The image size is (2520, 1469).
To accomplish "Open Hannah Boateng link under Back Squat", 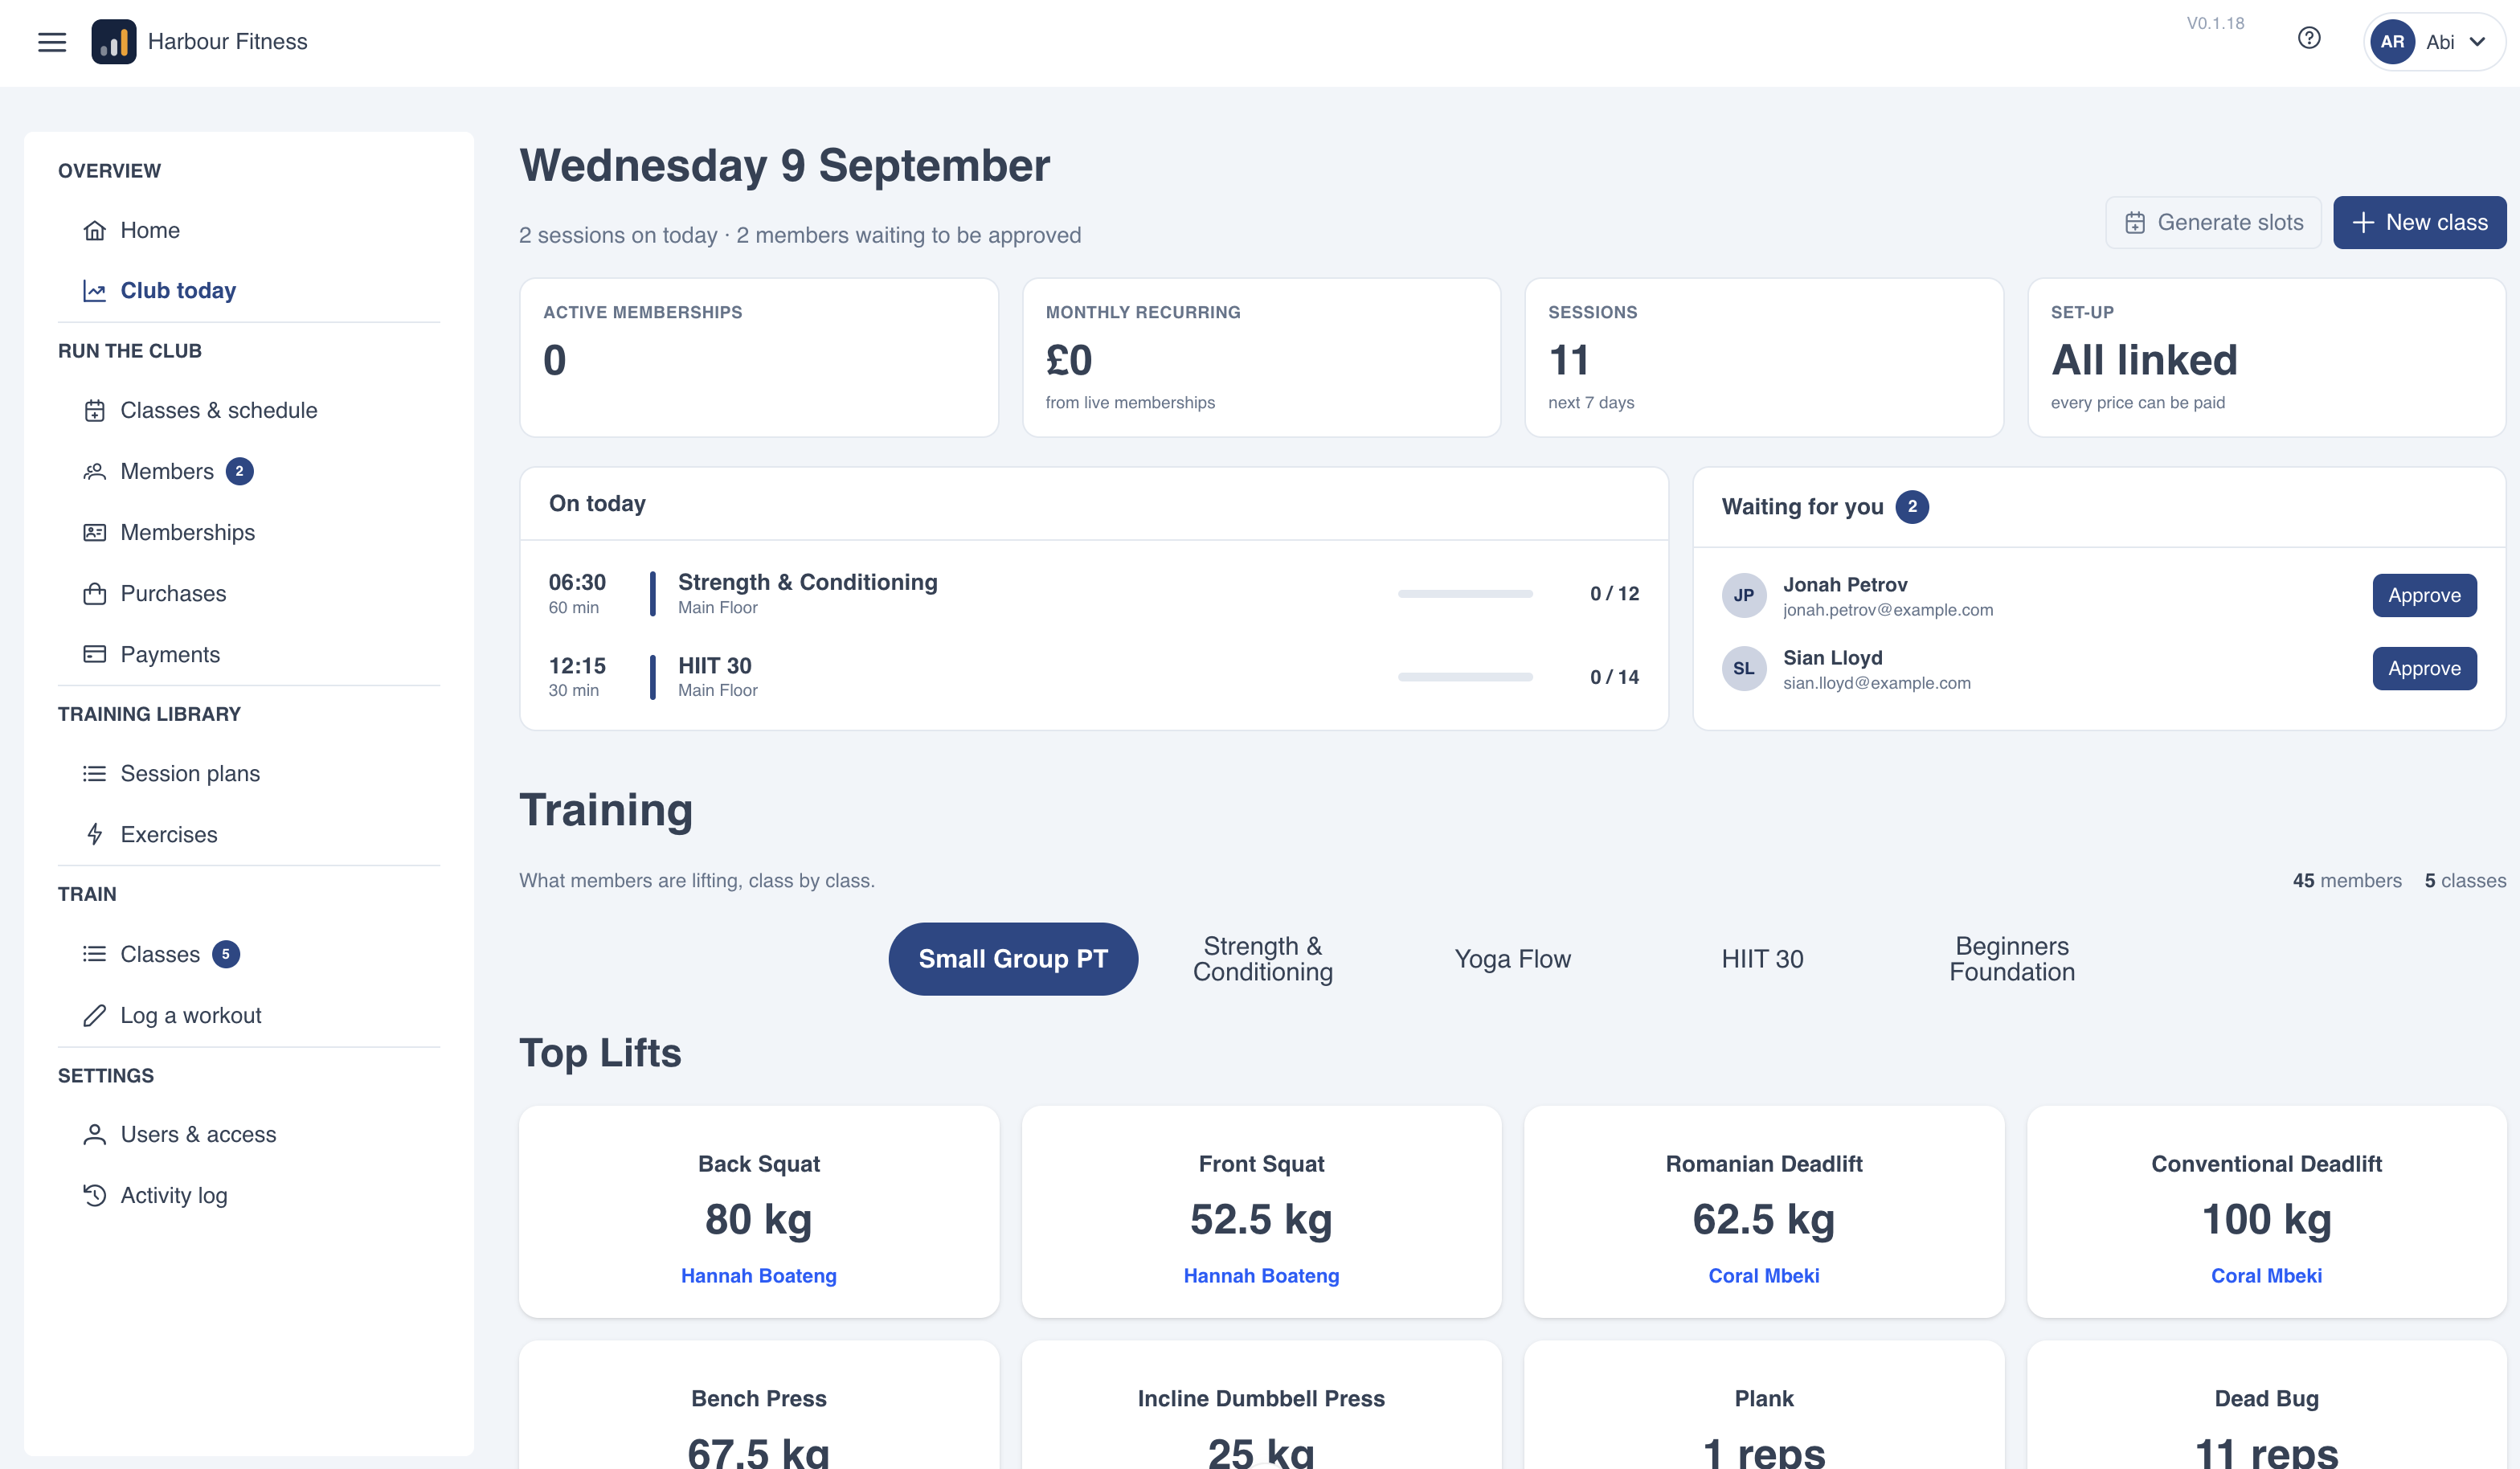I will 759,1277.
